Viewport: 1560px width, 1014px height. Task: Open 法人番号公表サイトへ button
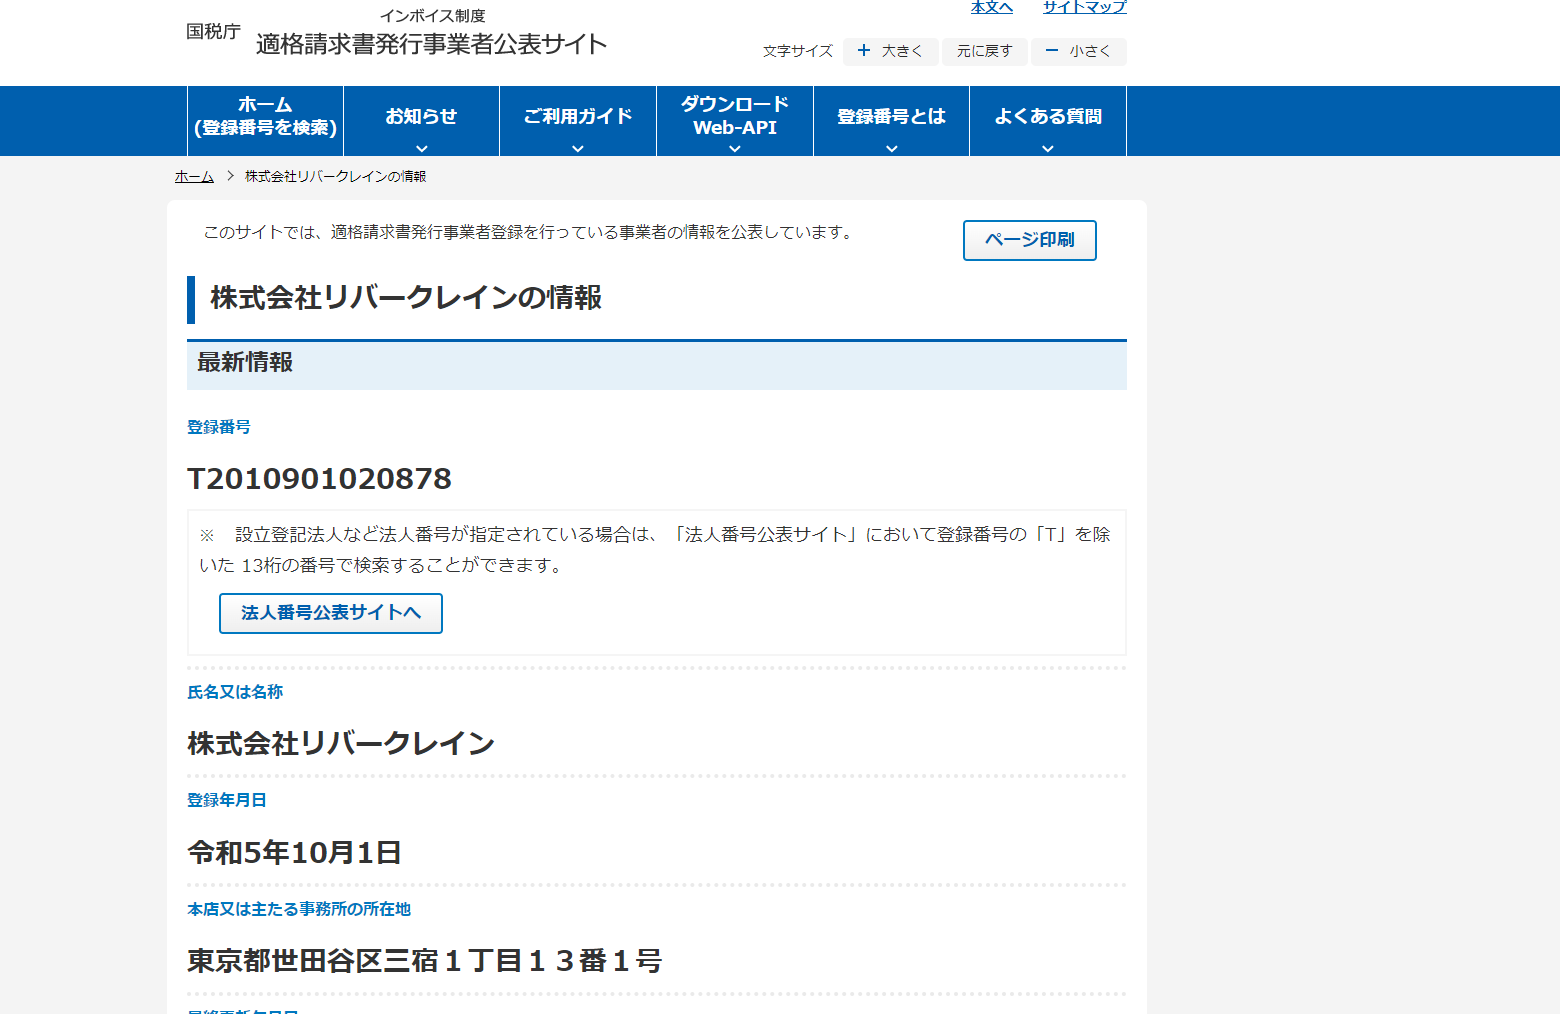pyautogui.click(x=331, y=613)
